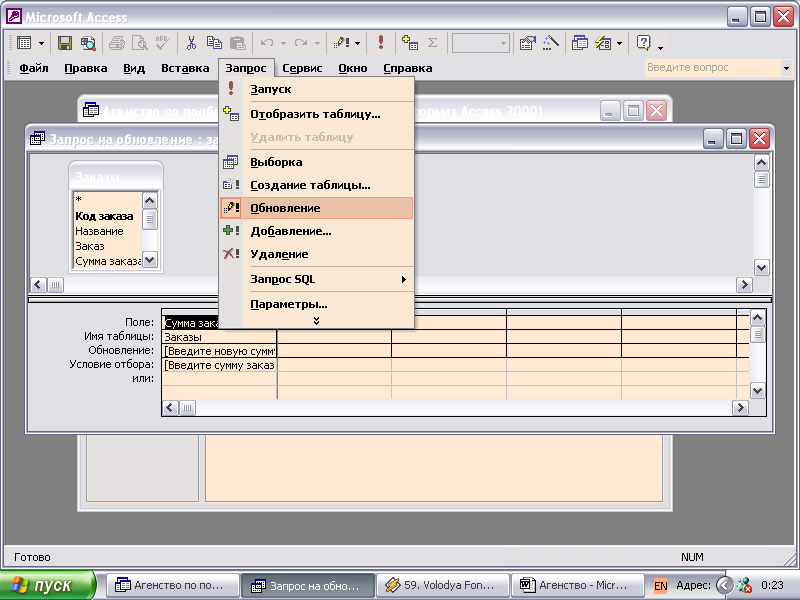This screenshot has height=600, width=800.
Task: Expand the Запрос menu's hidden items chevron
Action: tap(316, 320)
